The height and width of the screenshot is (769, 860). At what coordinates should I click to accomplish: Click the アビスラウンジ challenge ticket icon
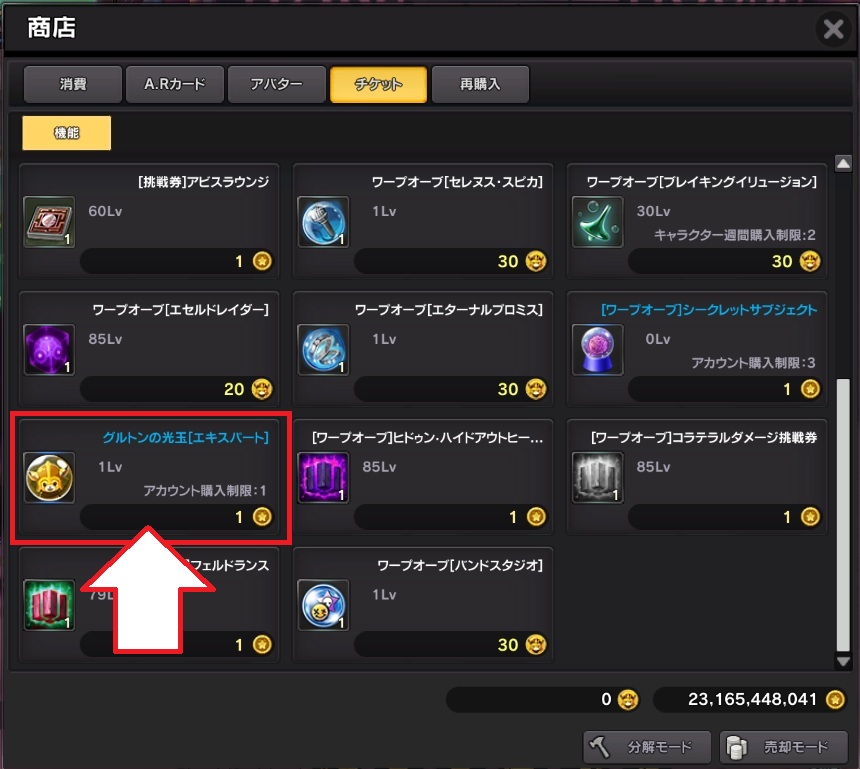(49, 222)
